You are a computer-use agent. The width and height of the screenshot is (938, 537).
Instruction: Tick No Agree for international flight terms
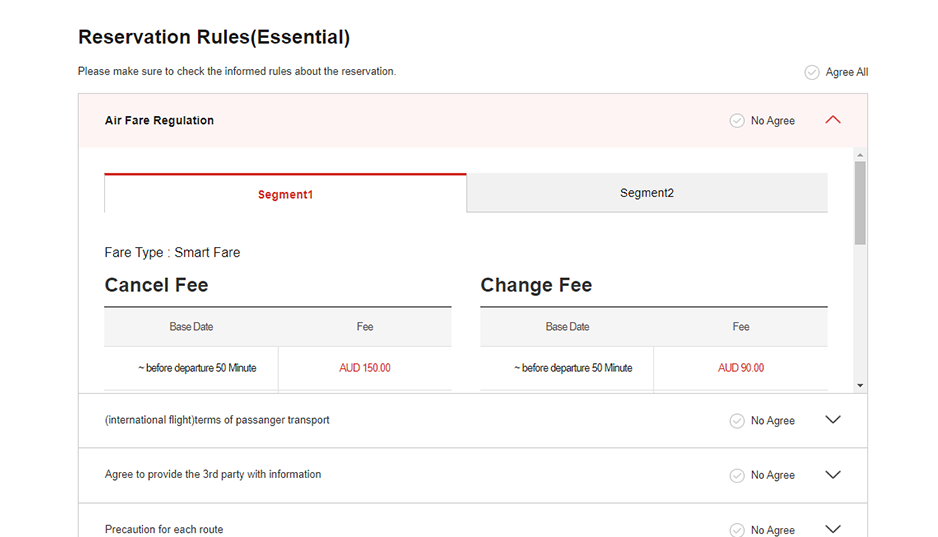(737, 421)
